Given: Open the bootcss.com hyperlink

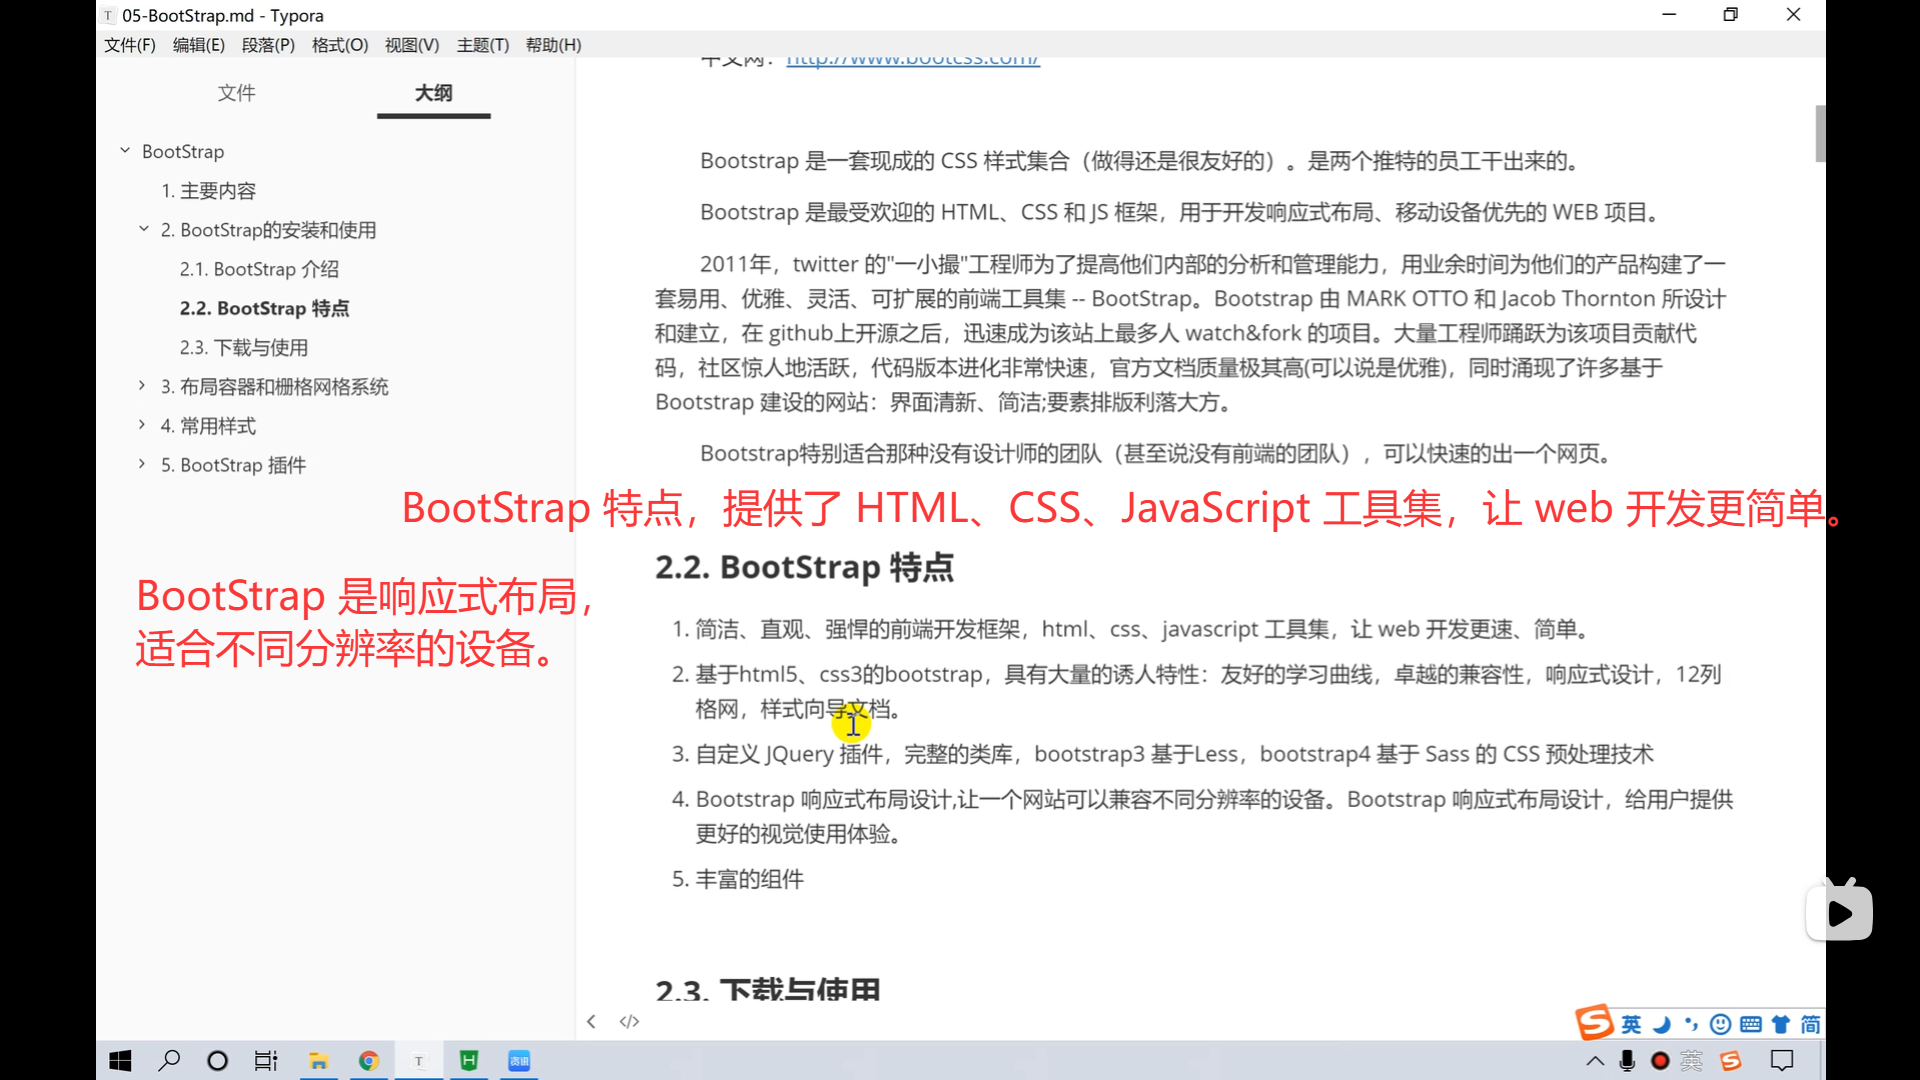Looking at the screenshot, I should pyautogui.click(x=912, y=60).
